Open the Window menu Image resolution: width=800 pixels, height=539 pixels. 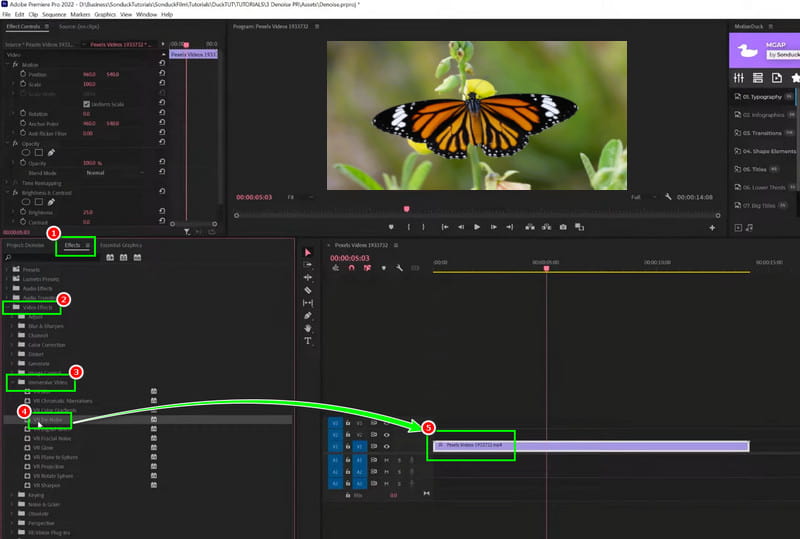(x=146, y=15)
